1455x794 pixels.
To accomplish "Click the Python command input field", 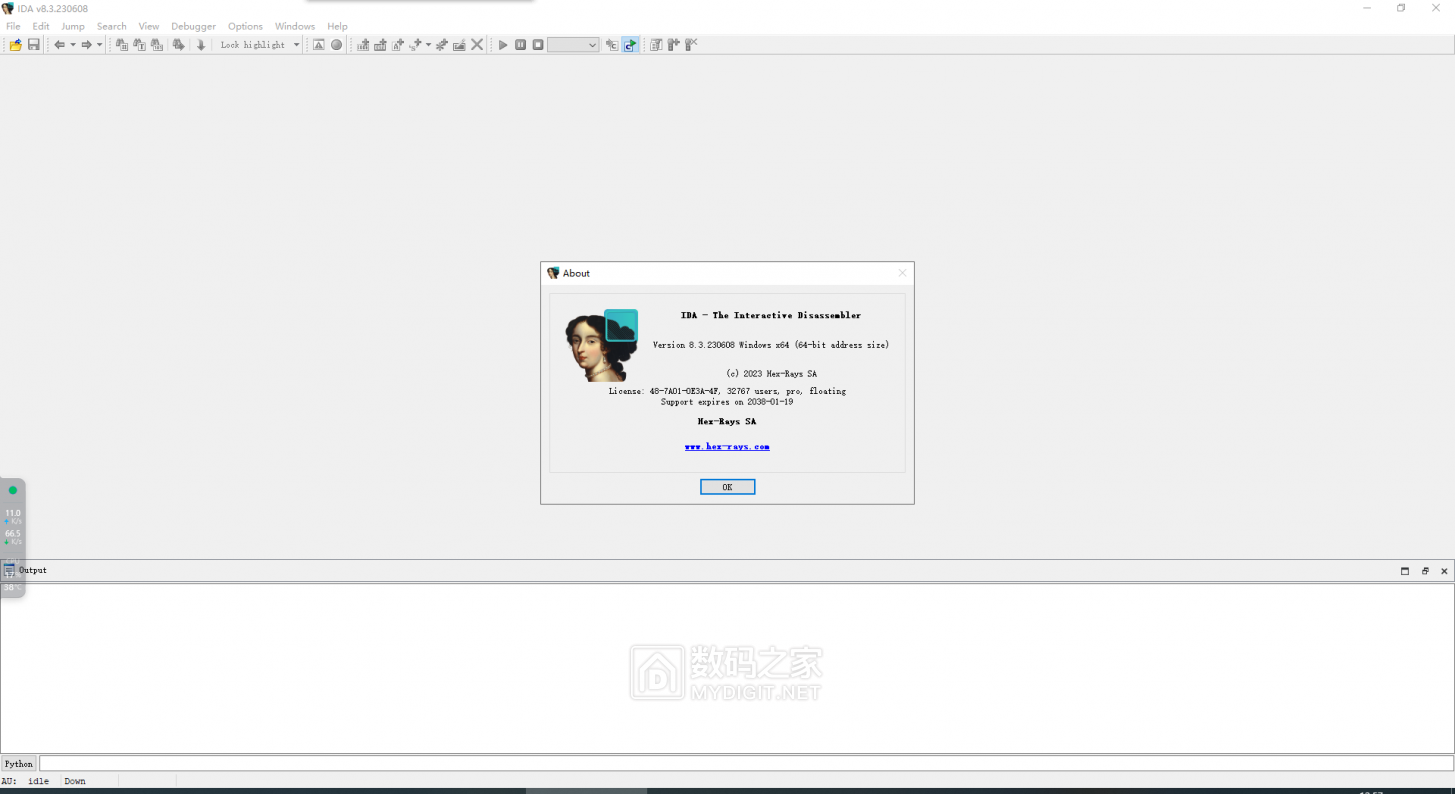I will pos(746,764).
